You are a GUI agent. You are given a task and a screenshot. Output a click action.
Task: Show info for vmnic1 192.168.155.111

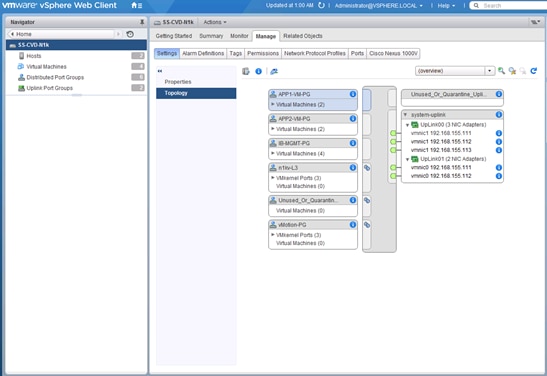click(499, 133)
